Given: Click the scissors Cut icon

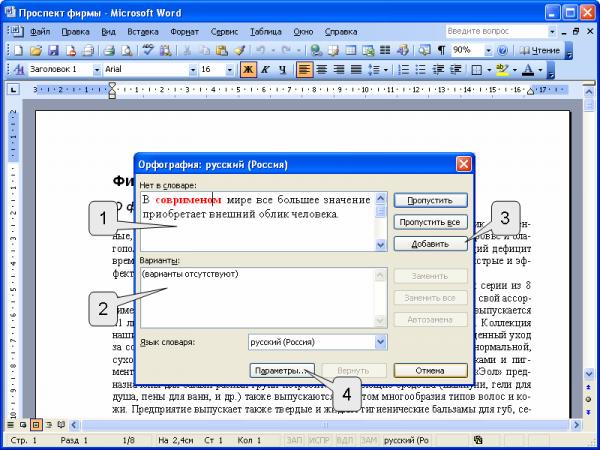Looking at the screenshot, I should 187,51.
